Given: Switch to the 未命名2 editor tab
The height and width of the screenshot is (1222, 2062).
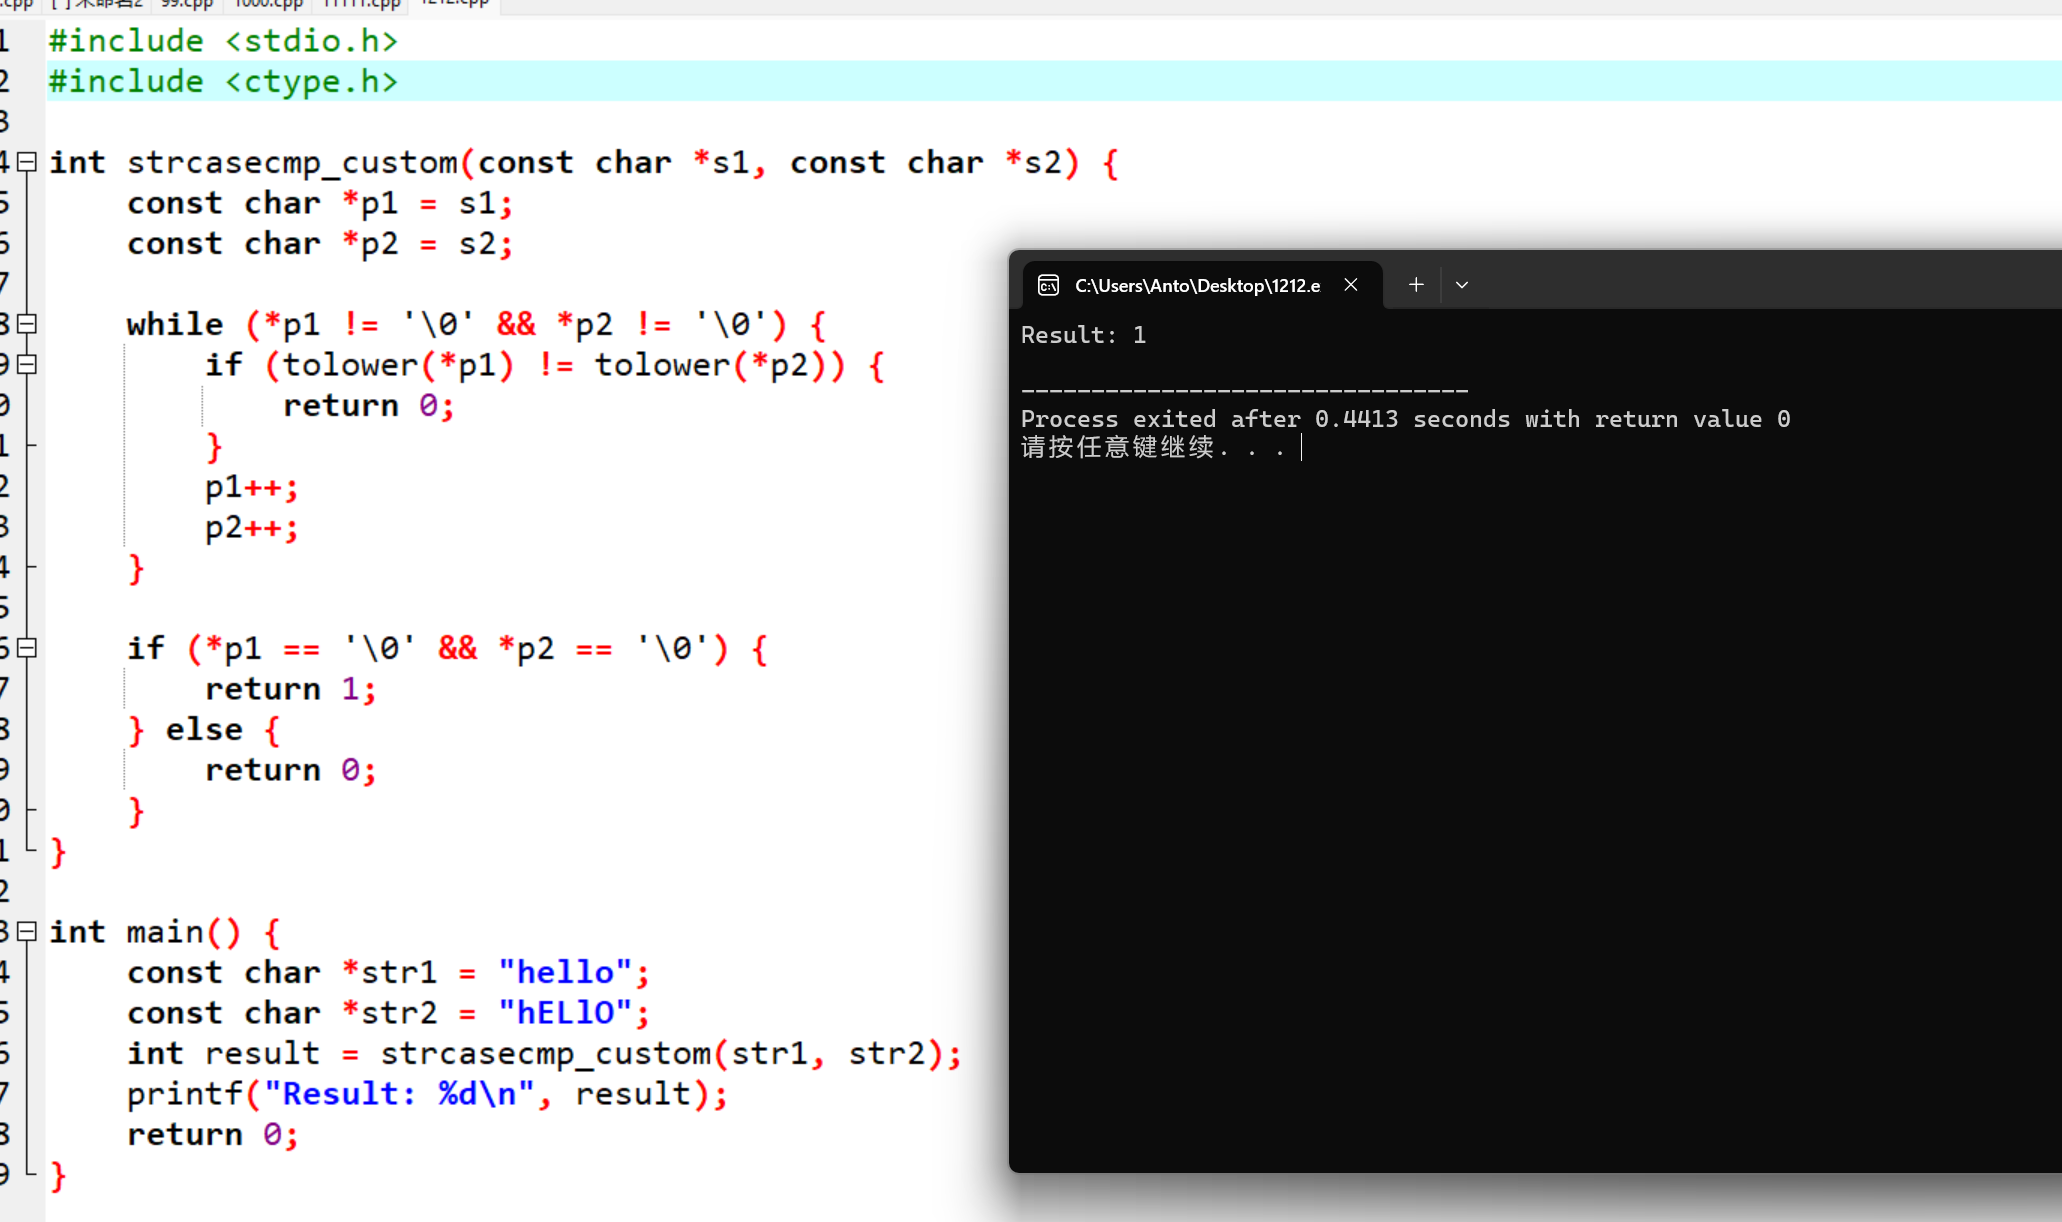Looking at the screenshot, I should coord(98,4).
